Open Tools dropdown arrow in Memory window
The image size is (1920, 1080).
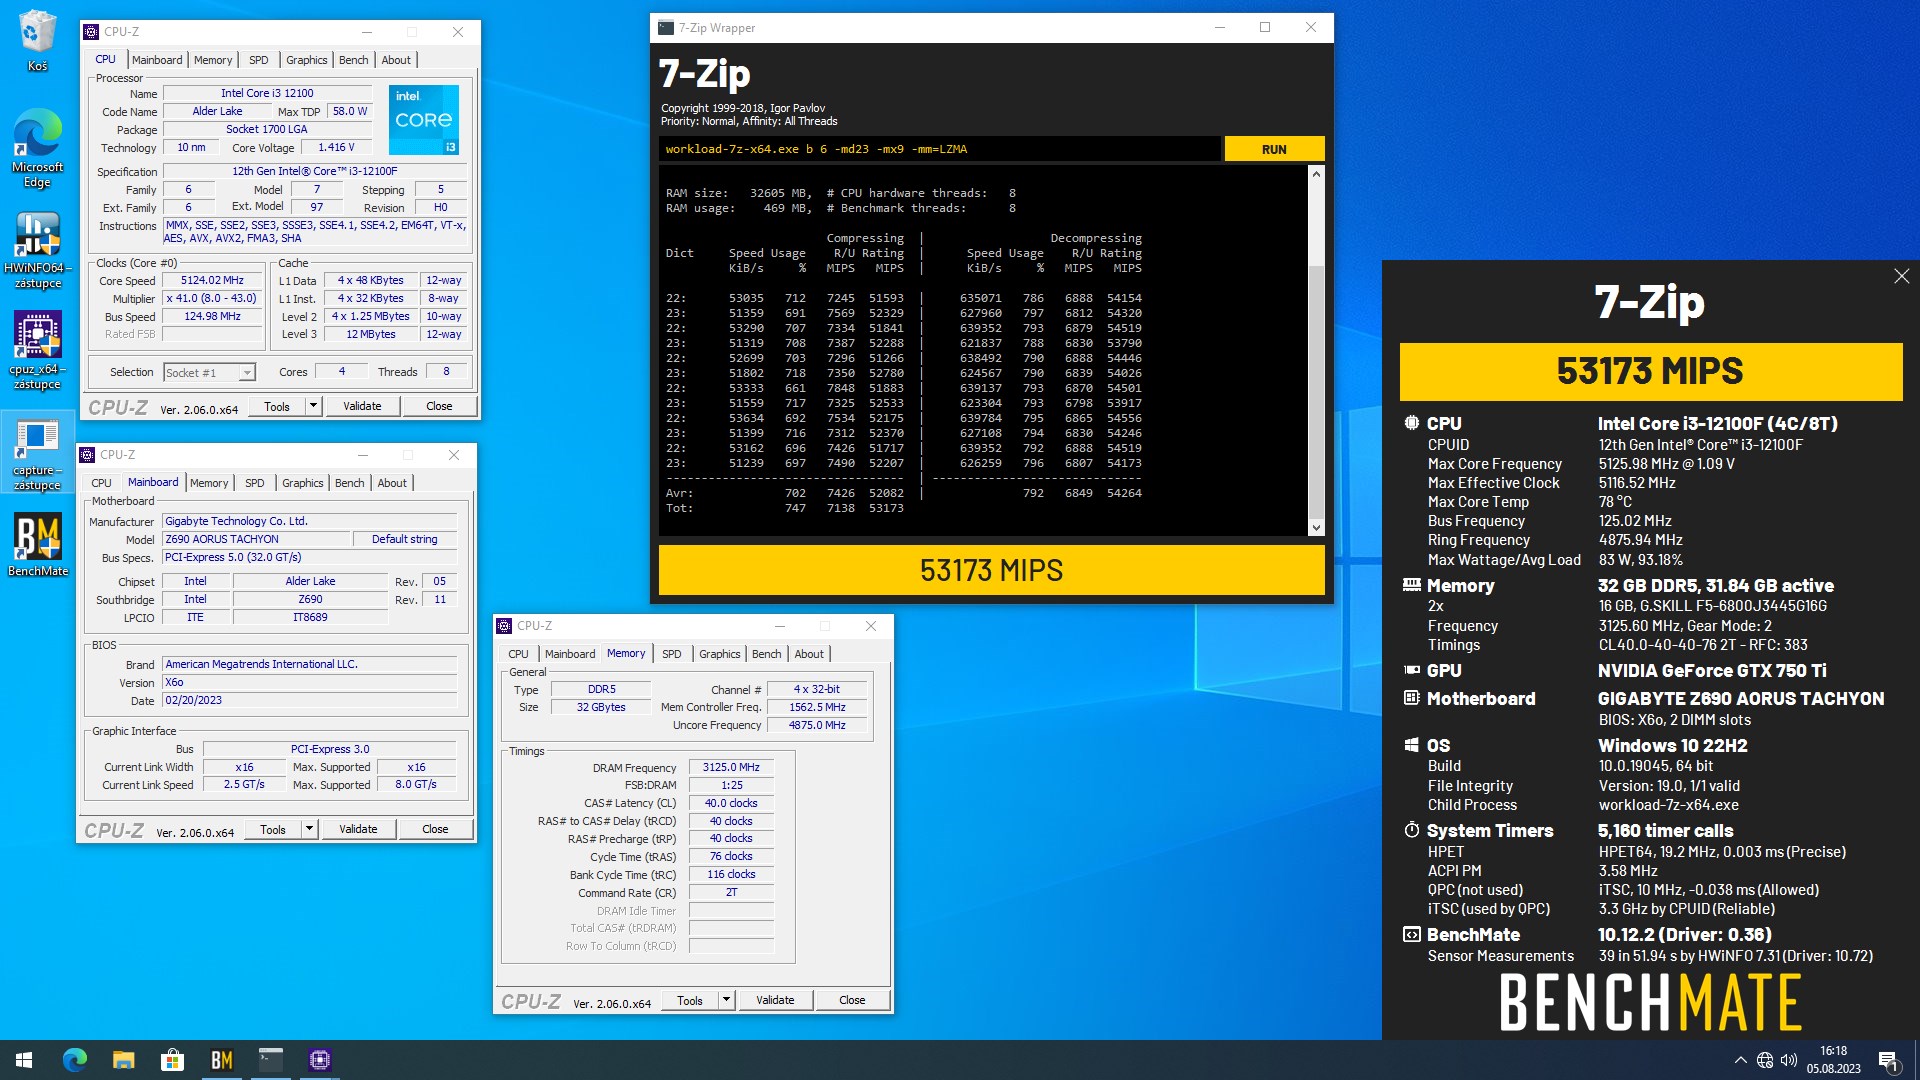click(x=726, y=1000)
